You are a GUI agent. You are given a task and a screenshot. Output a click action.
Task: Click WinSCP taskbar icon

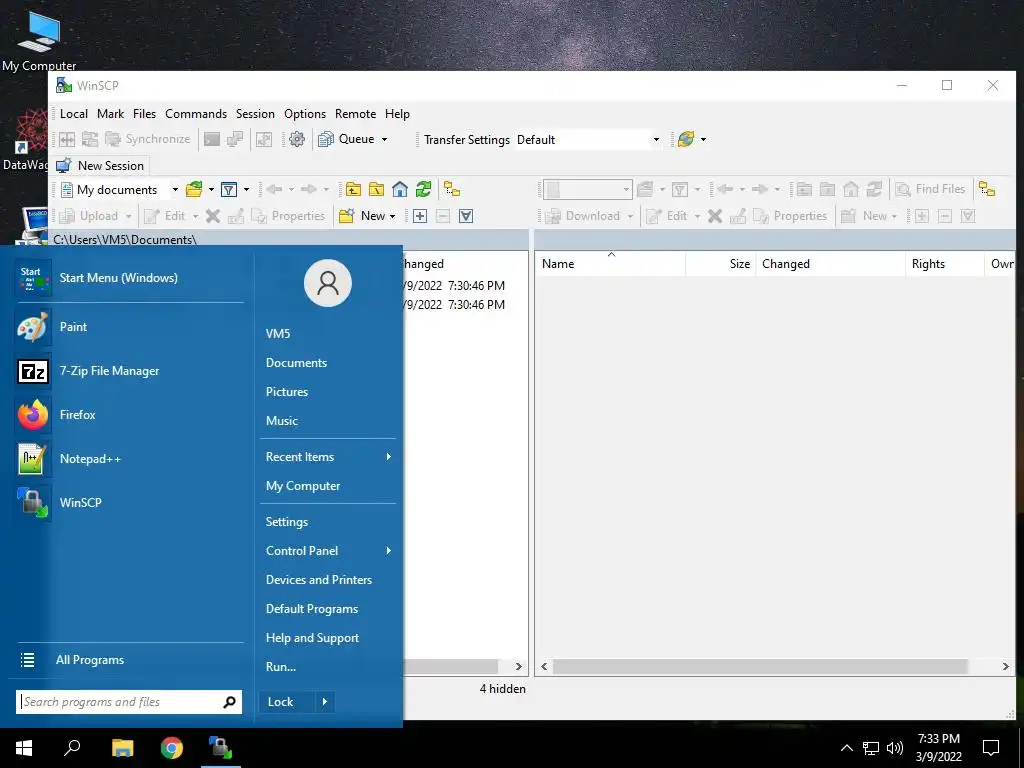tap(221, 748)
